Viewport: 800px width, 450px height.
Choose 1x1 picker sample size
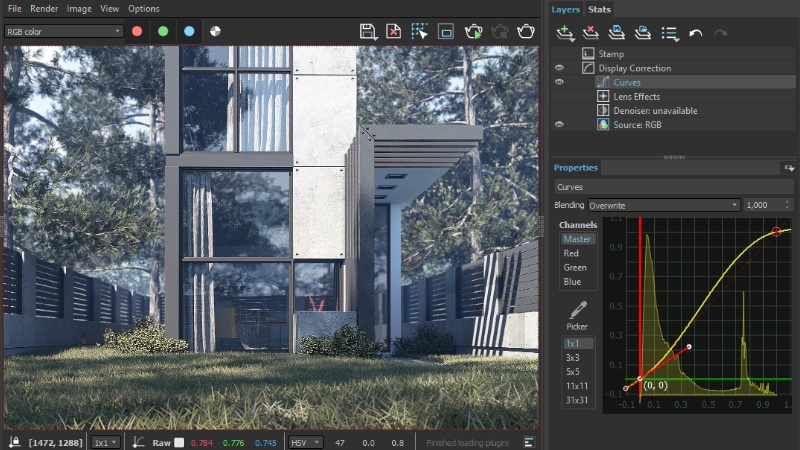coord(578,343)
